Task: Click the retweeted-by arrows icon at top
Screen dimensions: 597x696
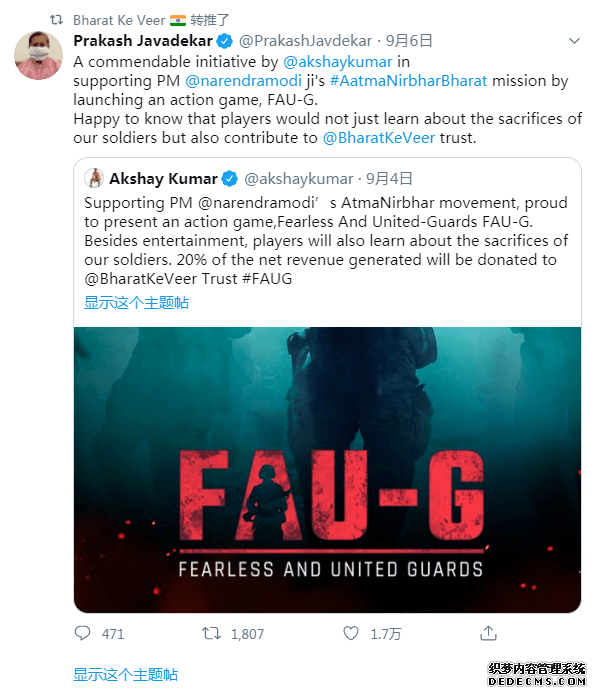Action: 56,20
